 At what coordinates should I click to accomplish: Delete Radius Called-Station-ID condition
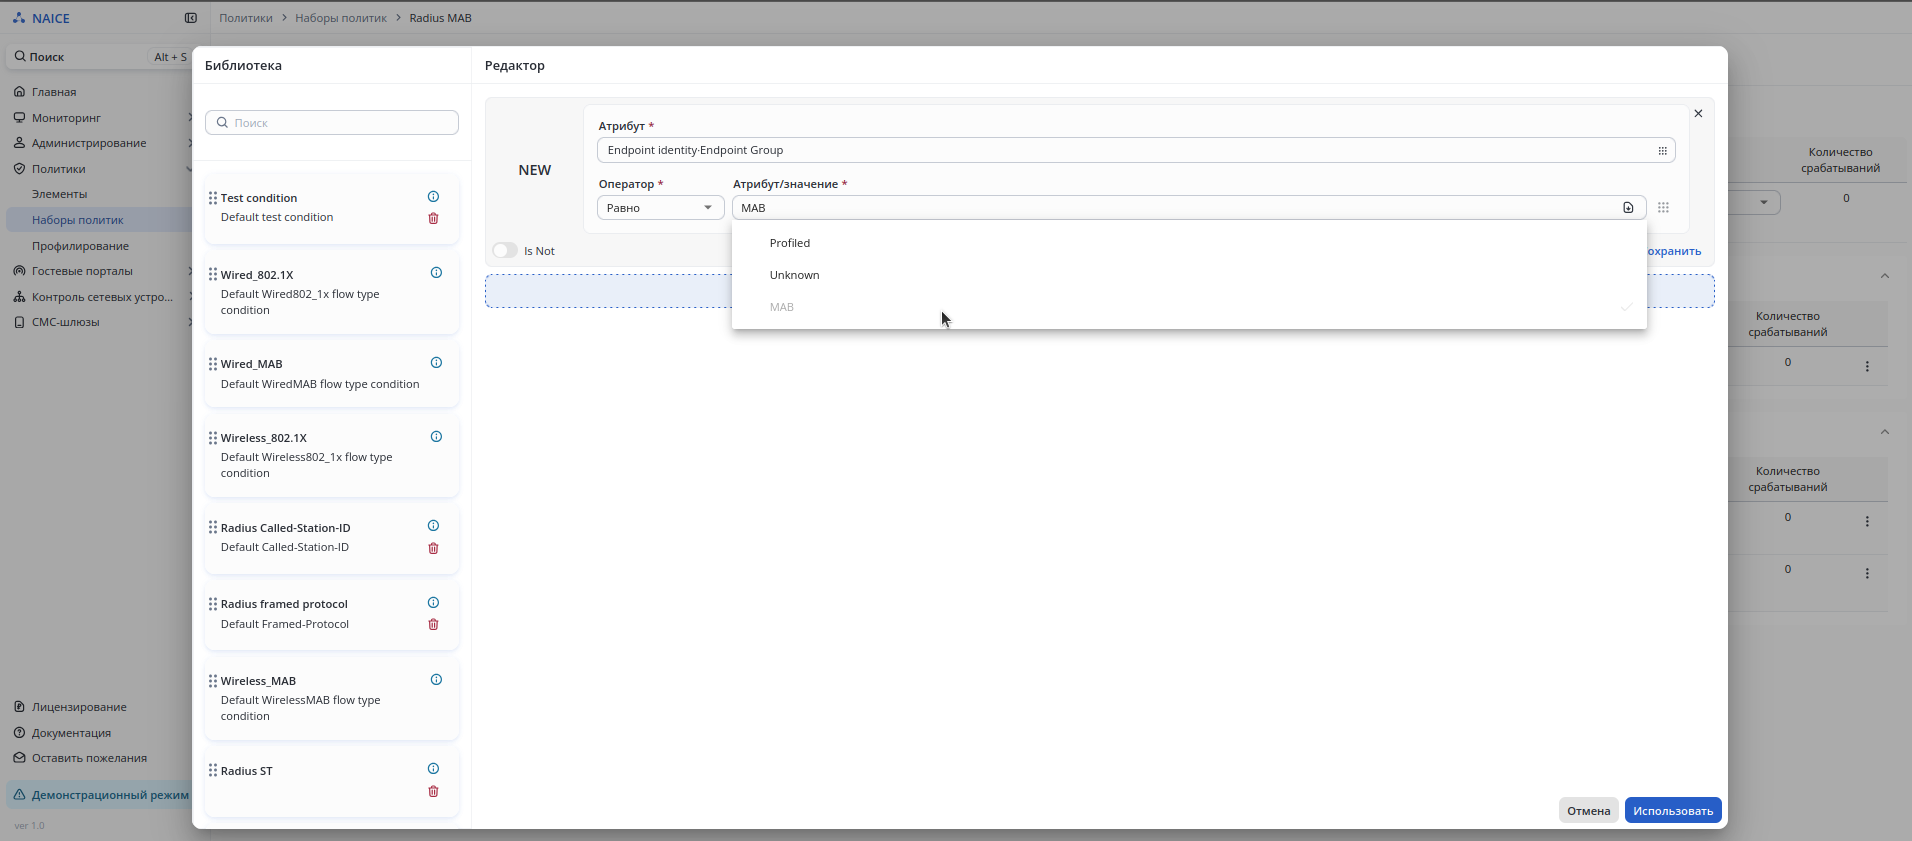pyautogui.click(x=433, y=548)
